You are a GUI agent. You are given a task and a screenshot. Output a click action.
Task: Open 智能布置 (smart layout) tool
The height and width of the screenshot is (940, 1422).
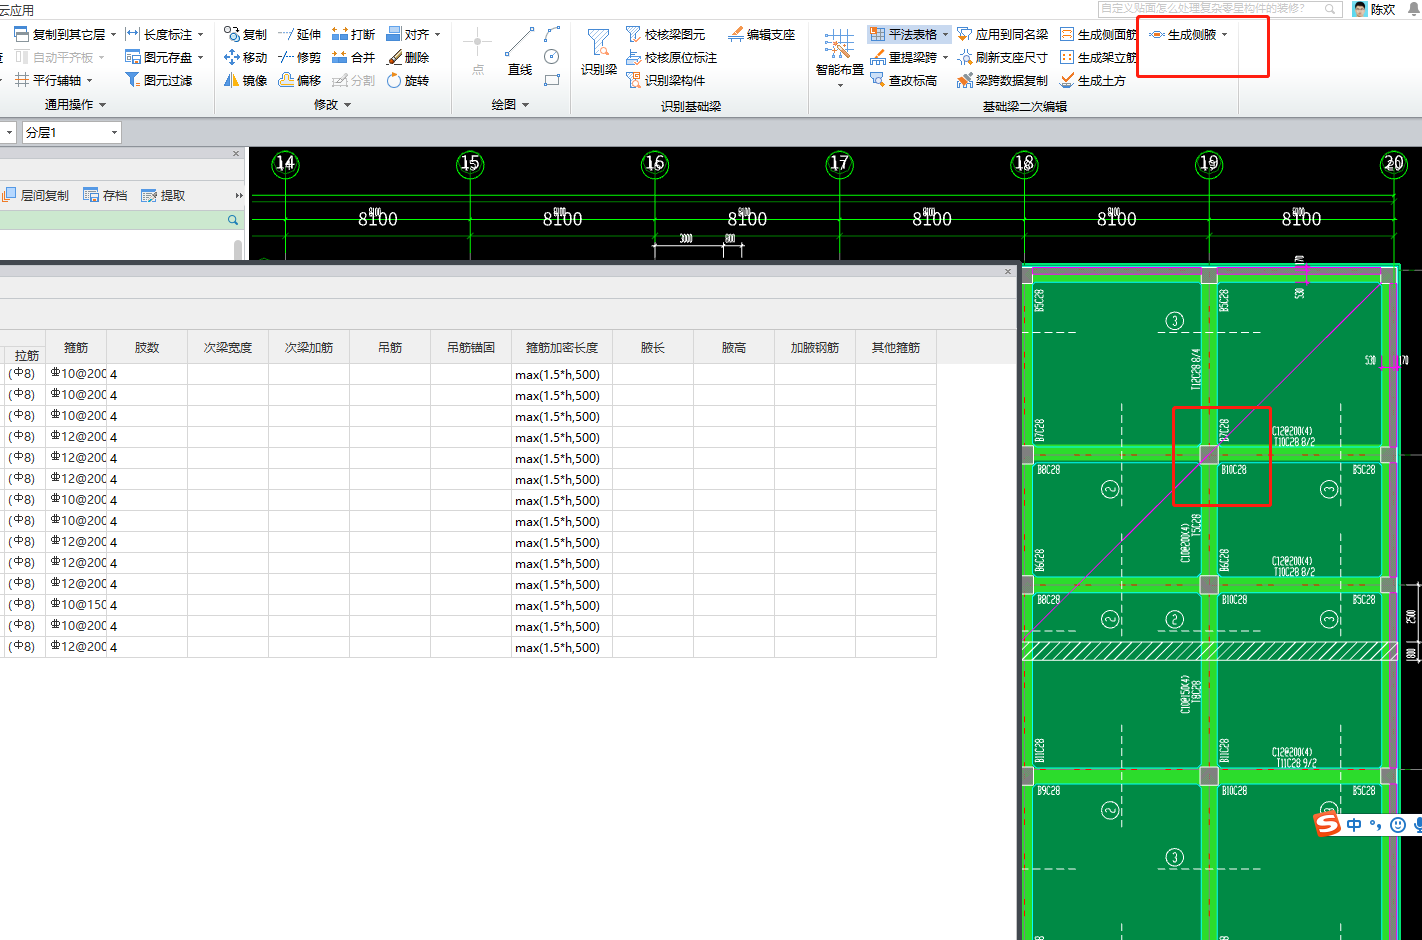839,56
